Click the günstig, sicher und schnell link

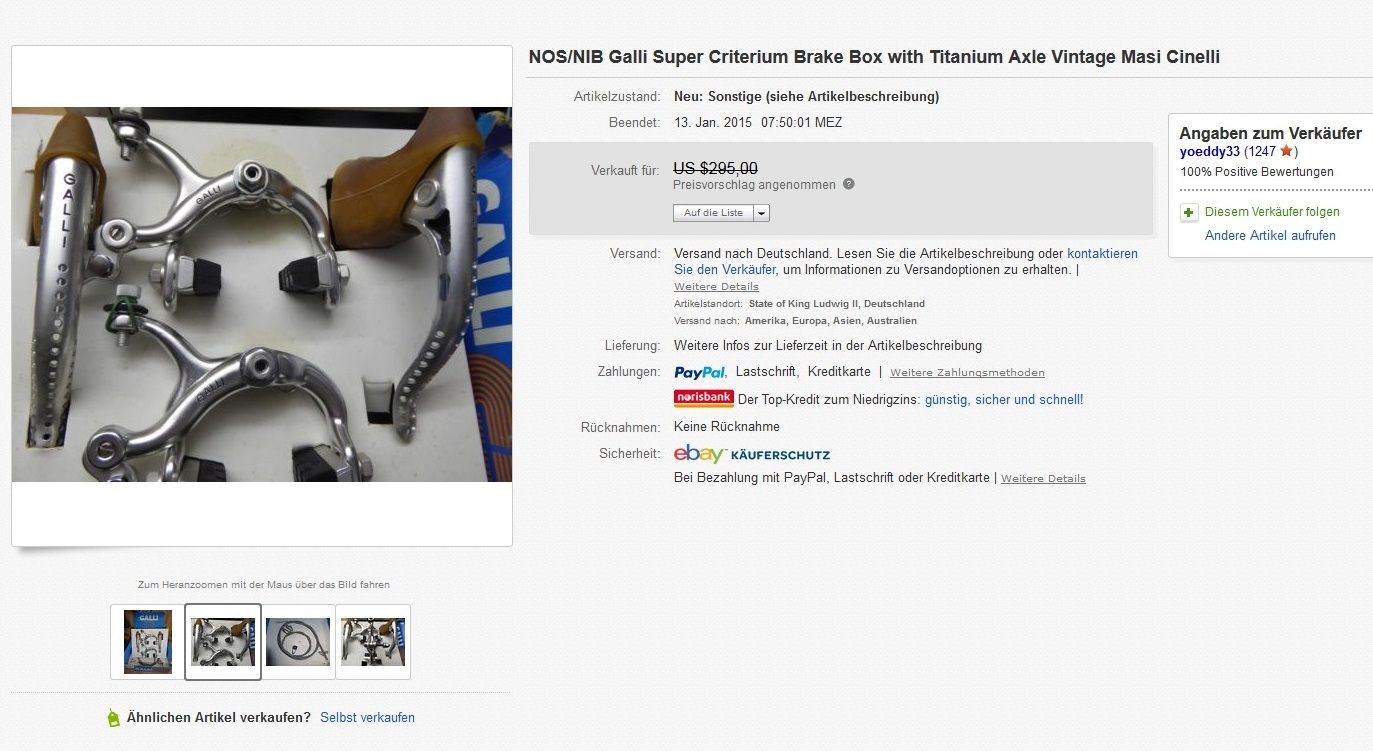coord(1003,399)
